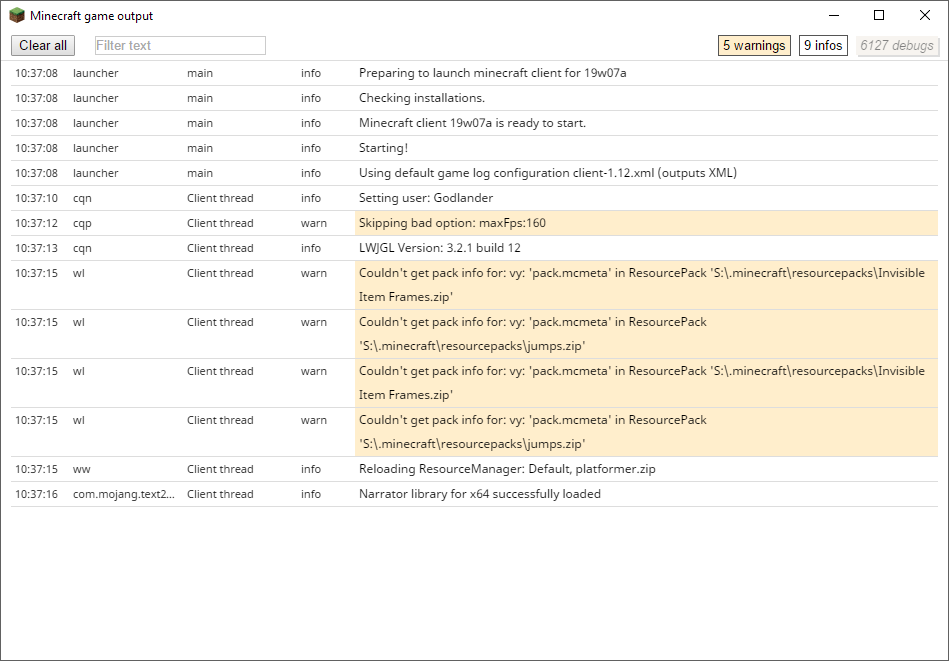This screenshot has height=661, width=949.
Task: Toggle the 5 warnings filter
Action: click(754, 45)
